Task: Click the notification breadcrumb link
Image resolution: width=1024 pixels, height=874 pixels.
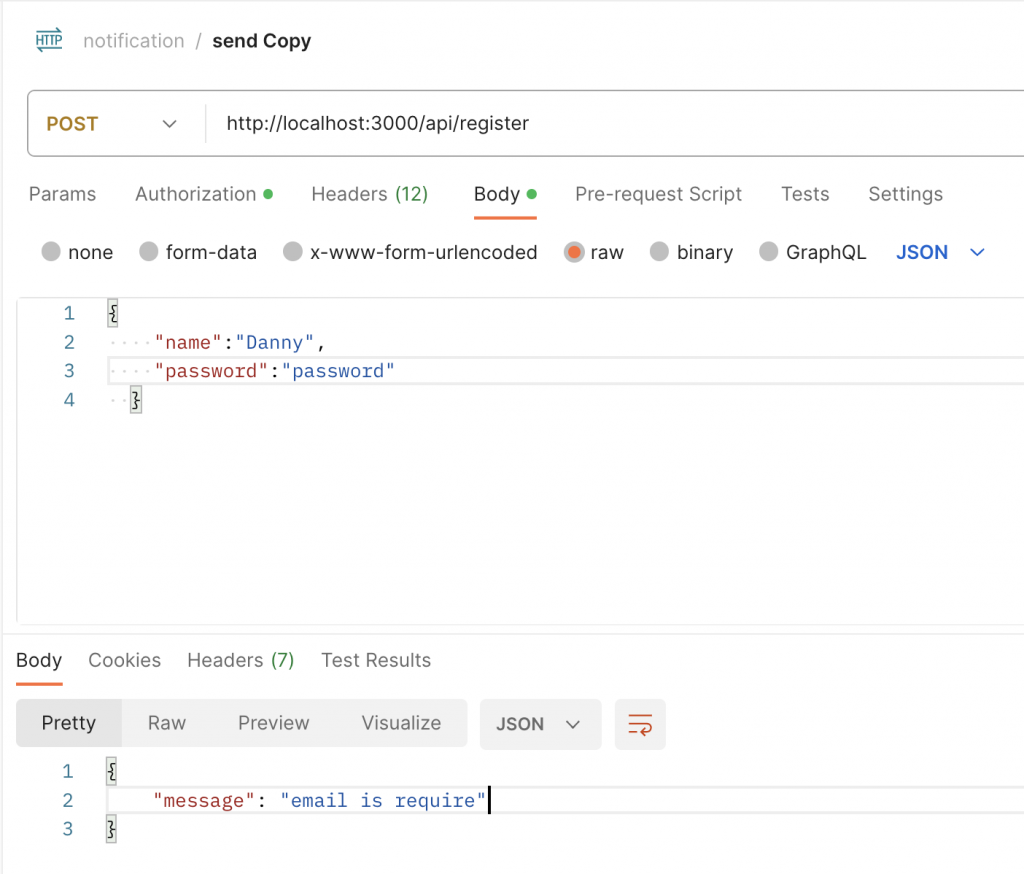Action: pyautogui.click(x=134, y=41)
